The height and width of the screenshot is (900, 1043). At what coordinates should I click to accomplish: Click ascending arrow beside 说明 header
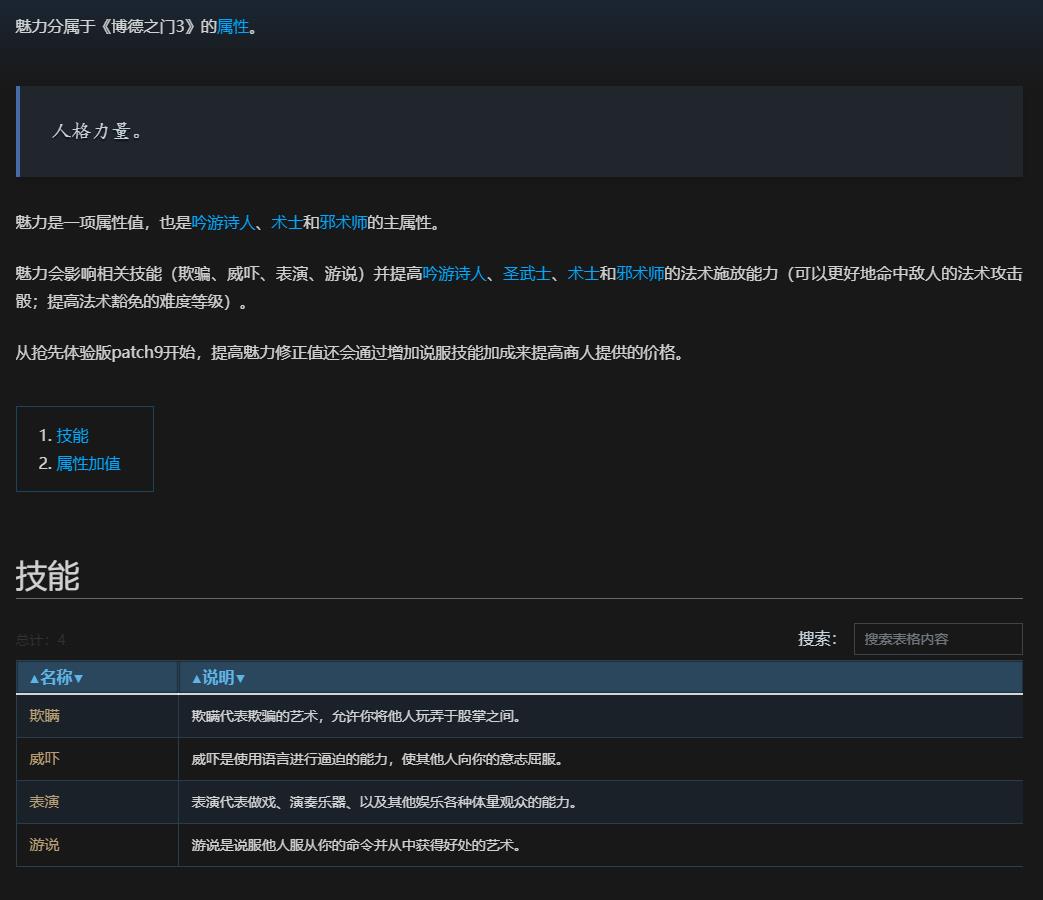196,678
